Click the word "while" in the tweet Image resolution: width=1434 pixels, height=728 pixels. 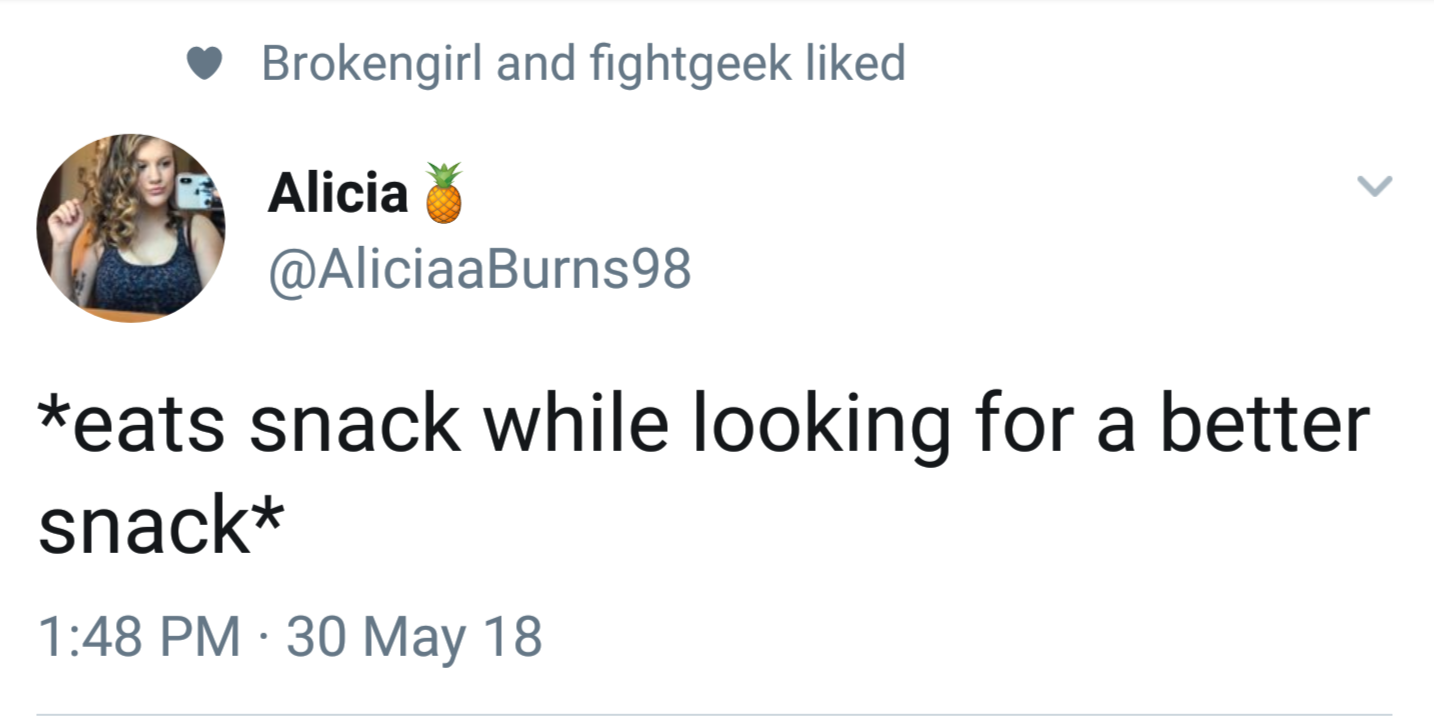pyautogui.click(x=579, y=425)
